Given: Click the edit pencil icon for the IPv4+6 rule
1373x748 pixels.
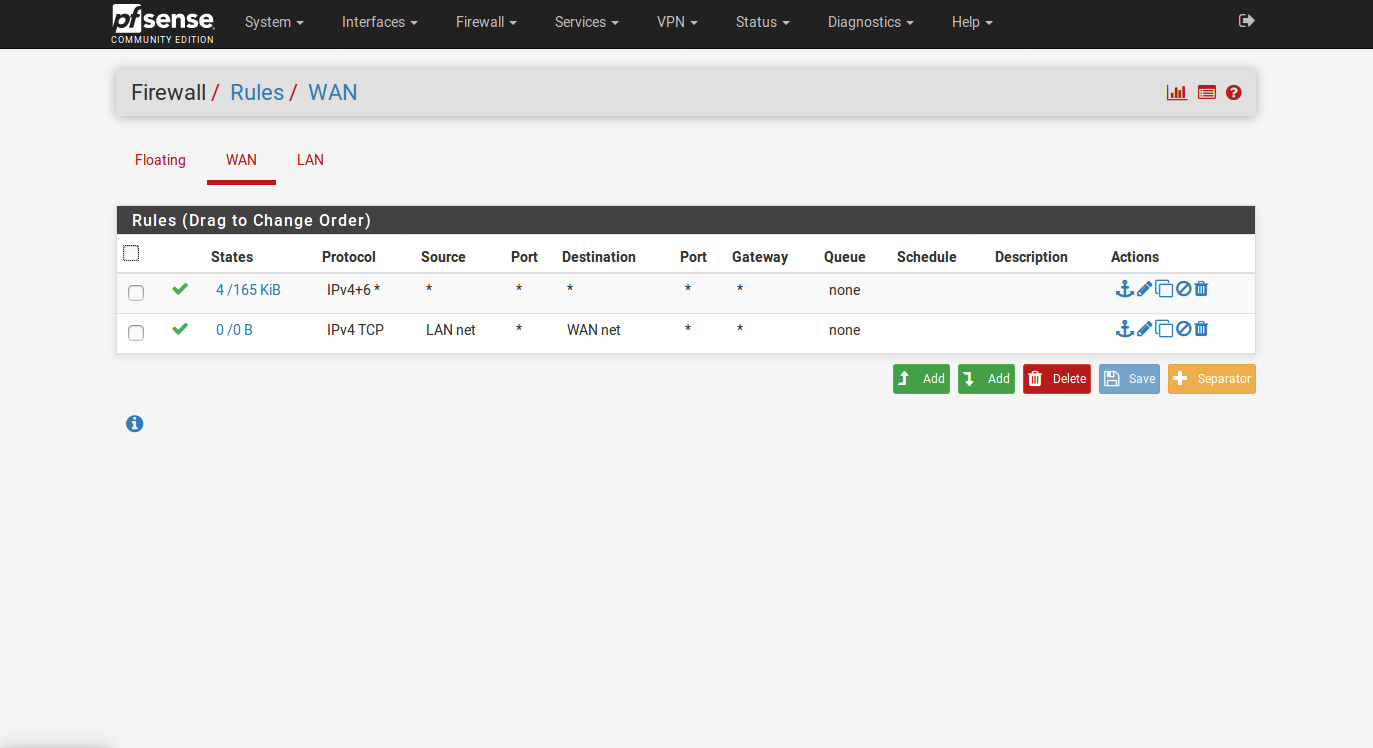Looking at the screenshot, I should pyautogui.click(x=1144, y=289).
